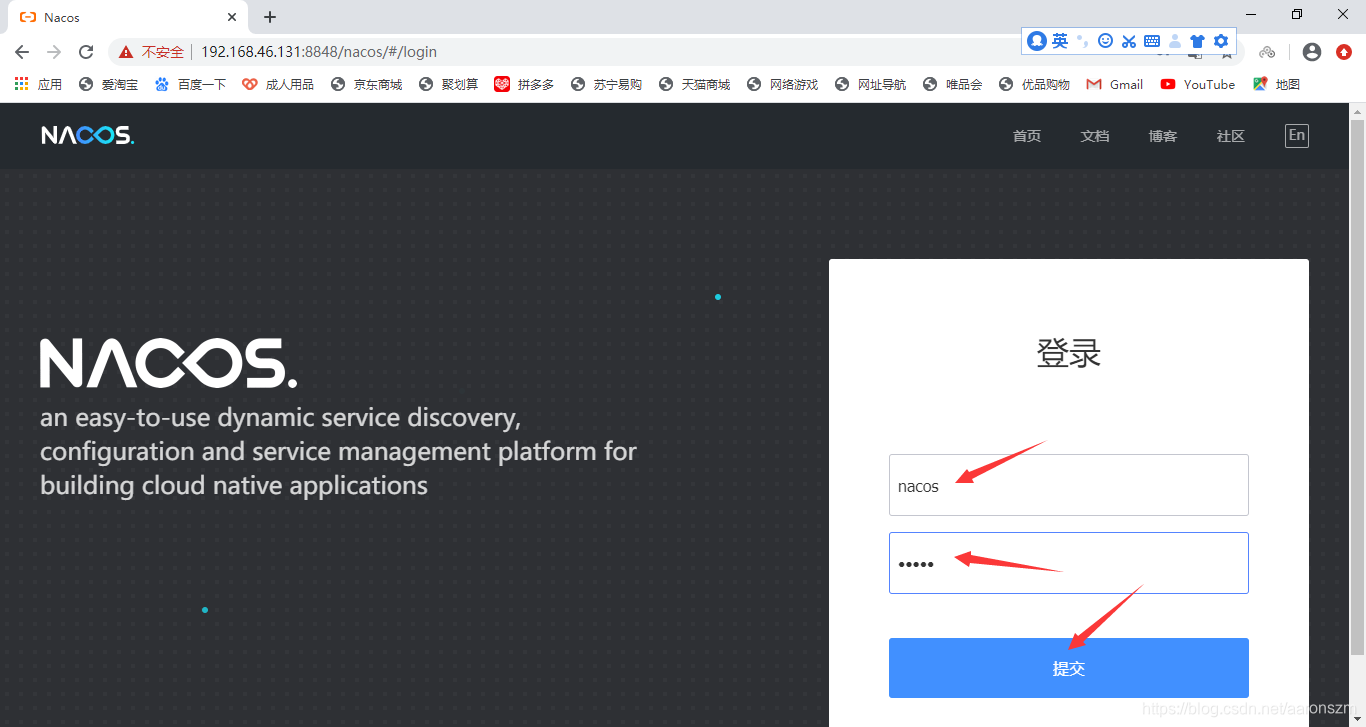Open 文档 in the Nacos header
1366x727 pixels.
pyautogui.click(x=1095, y=136)
